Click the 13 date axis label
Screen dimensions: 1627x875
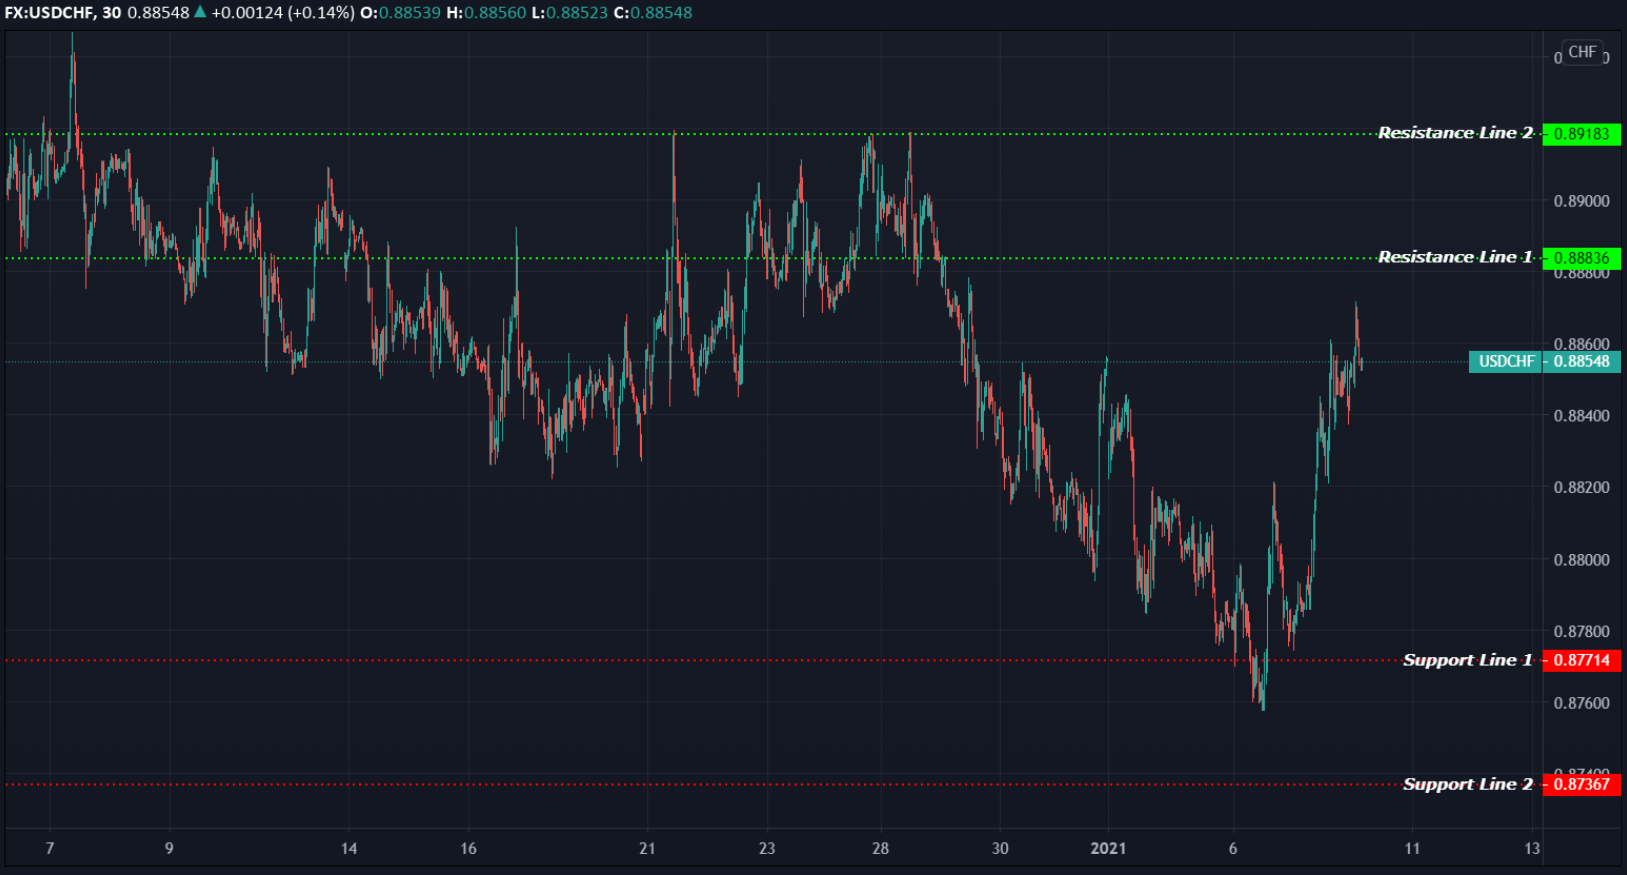1532,849
